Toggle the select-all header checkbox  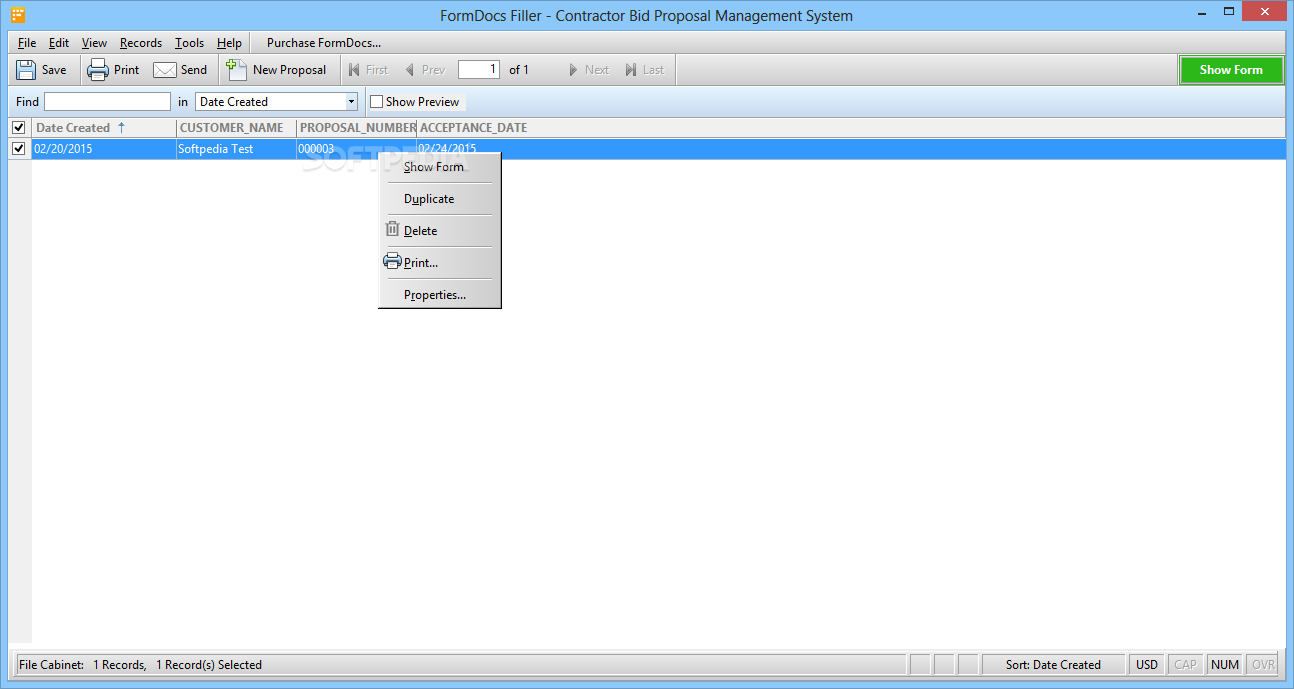point(19,128)
